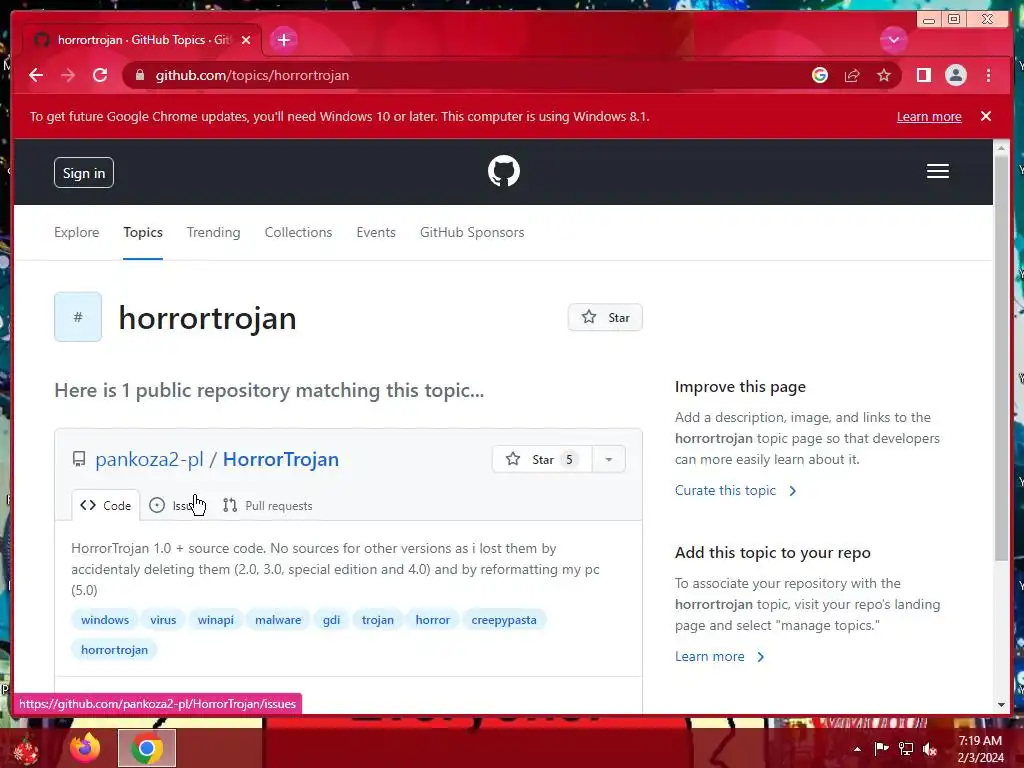
Task: Click the network tray icon
Action: [906, 748]
